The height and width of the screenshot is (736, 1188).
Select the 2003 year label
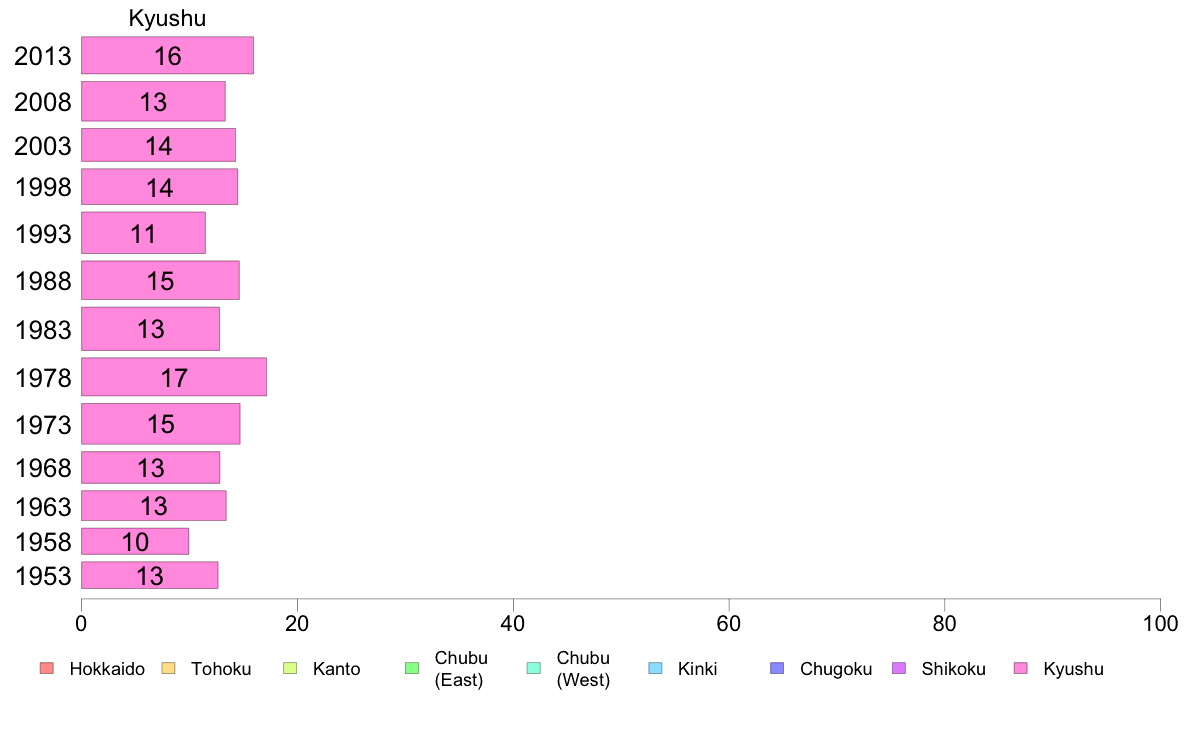click(x=43, y=146)
